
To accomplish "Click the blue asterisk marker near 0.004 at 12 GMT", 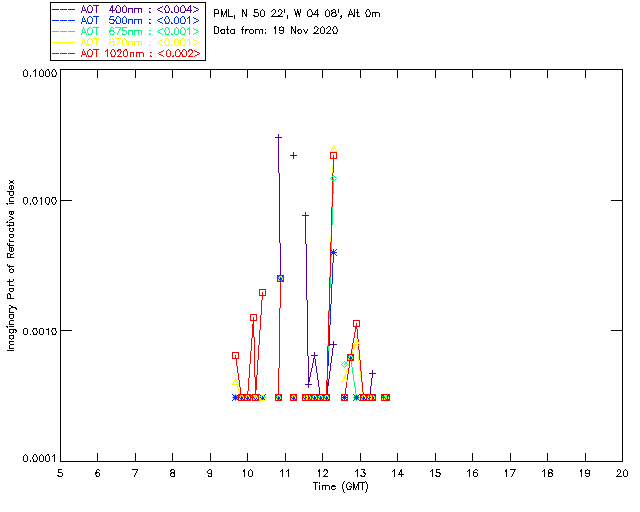I will (334, 253).
